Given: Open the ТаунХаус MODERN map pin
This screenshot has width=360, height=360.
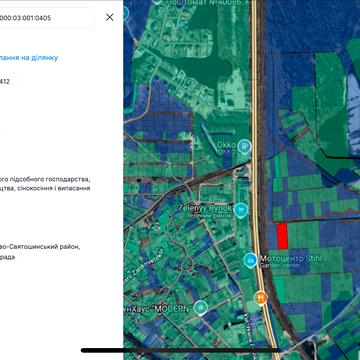Looking at the screenshot, I should pos(200,307).
